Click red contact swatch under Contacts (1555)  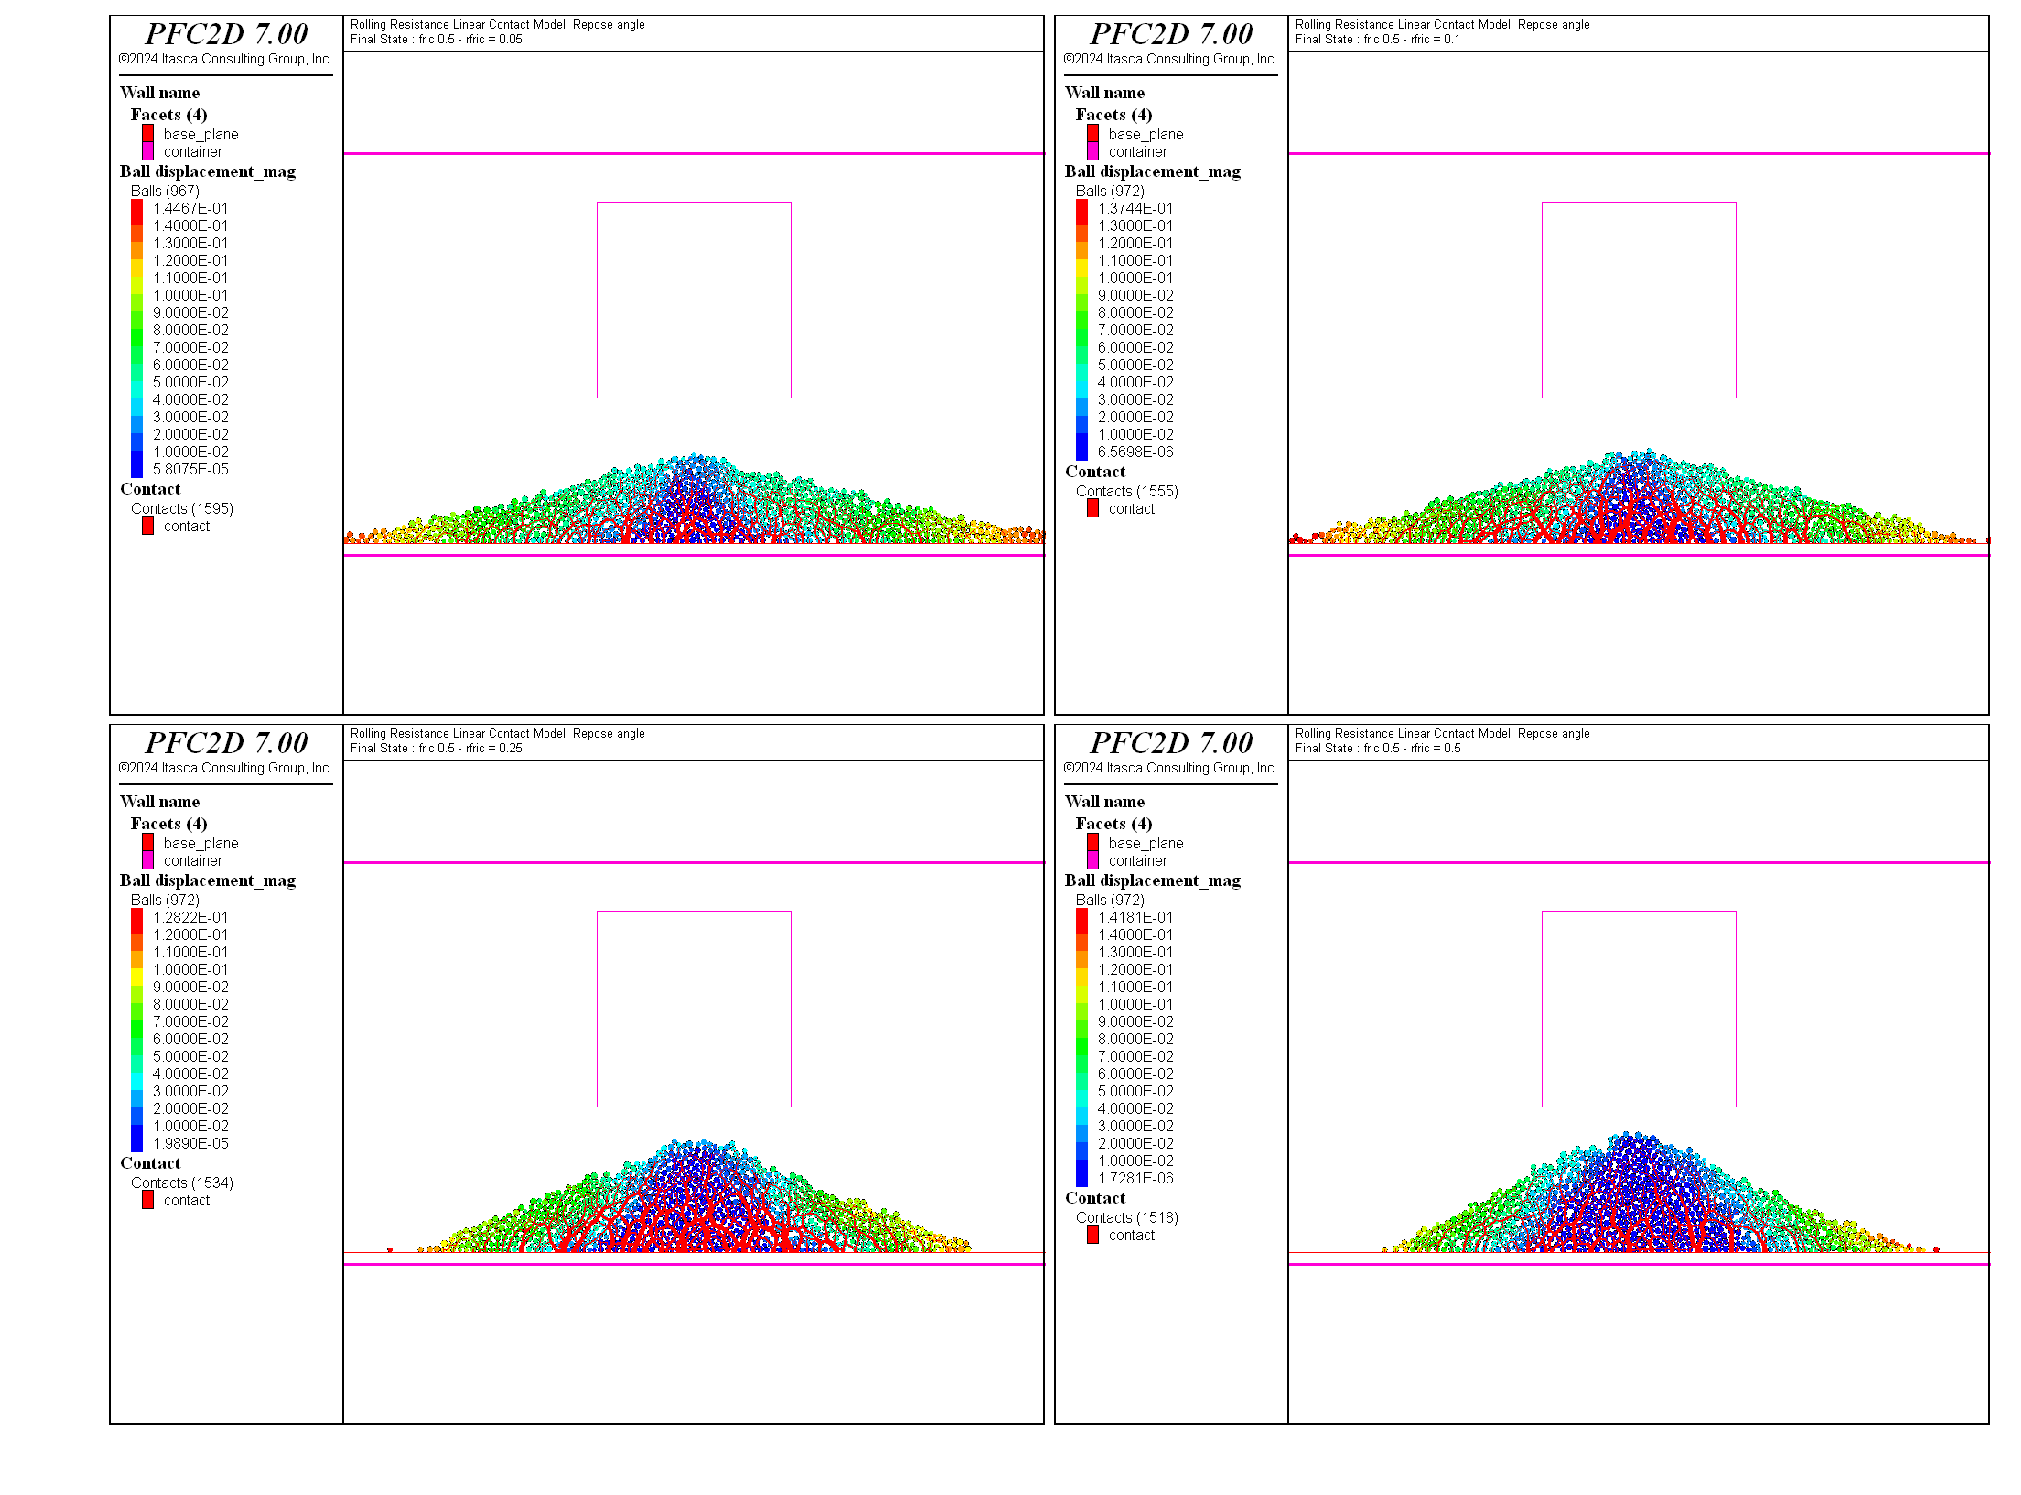pos(1093,508)
